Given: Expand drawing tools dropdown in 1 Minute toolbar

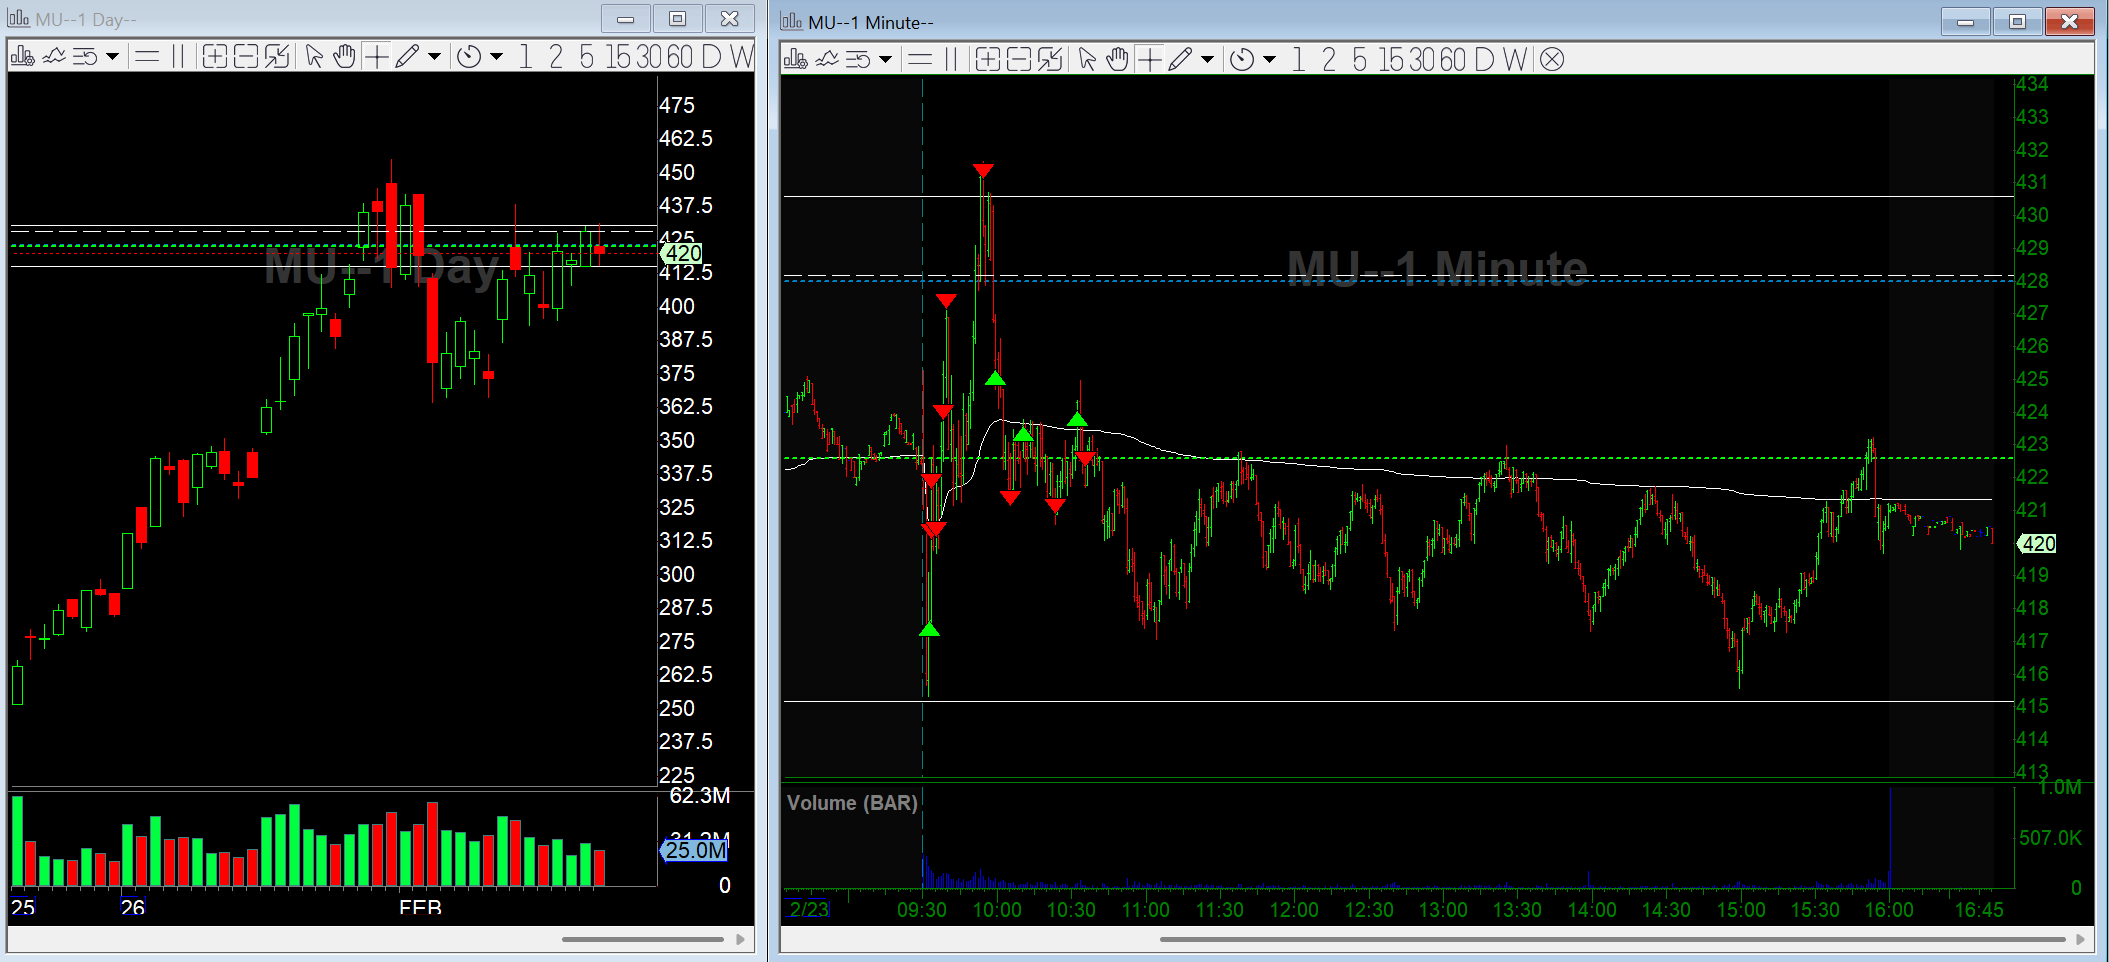Looking at the screenshot, I should tap(1207, 59).
